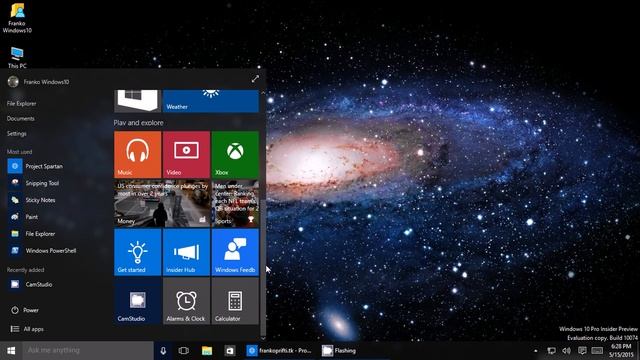Launch the Xbox tile
The image size is (640, 360).
[x=235, y=154]
